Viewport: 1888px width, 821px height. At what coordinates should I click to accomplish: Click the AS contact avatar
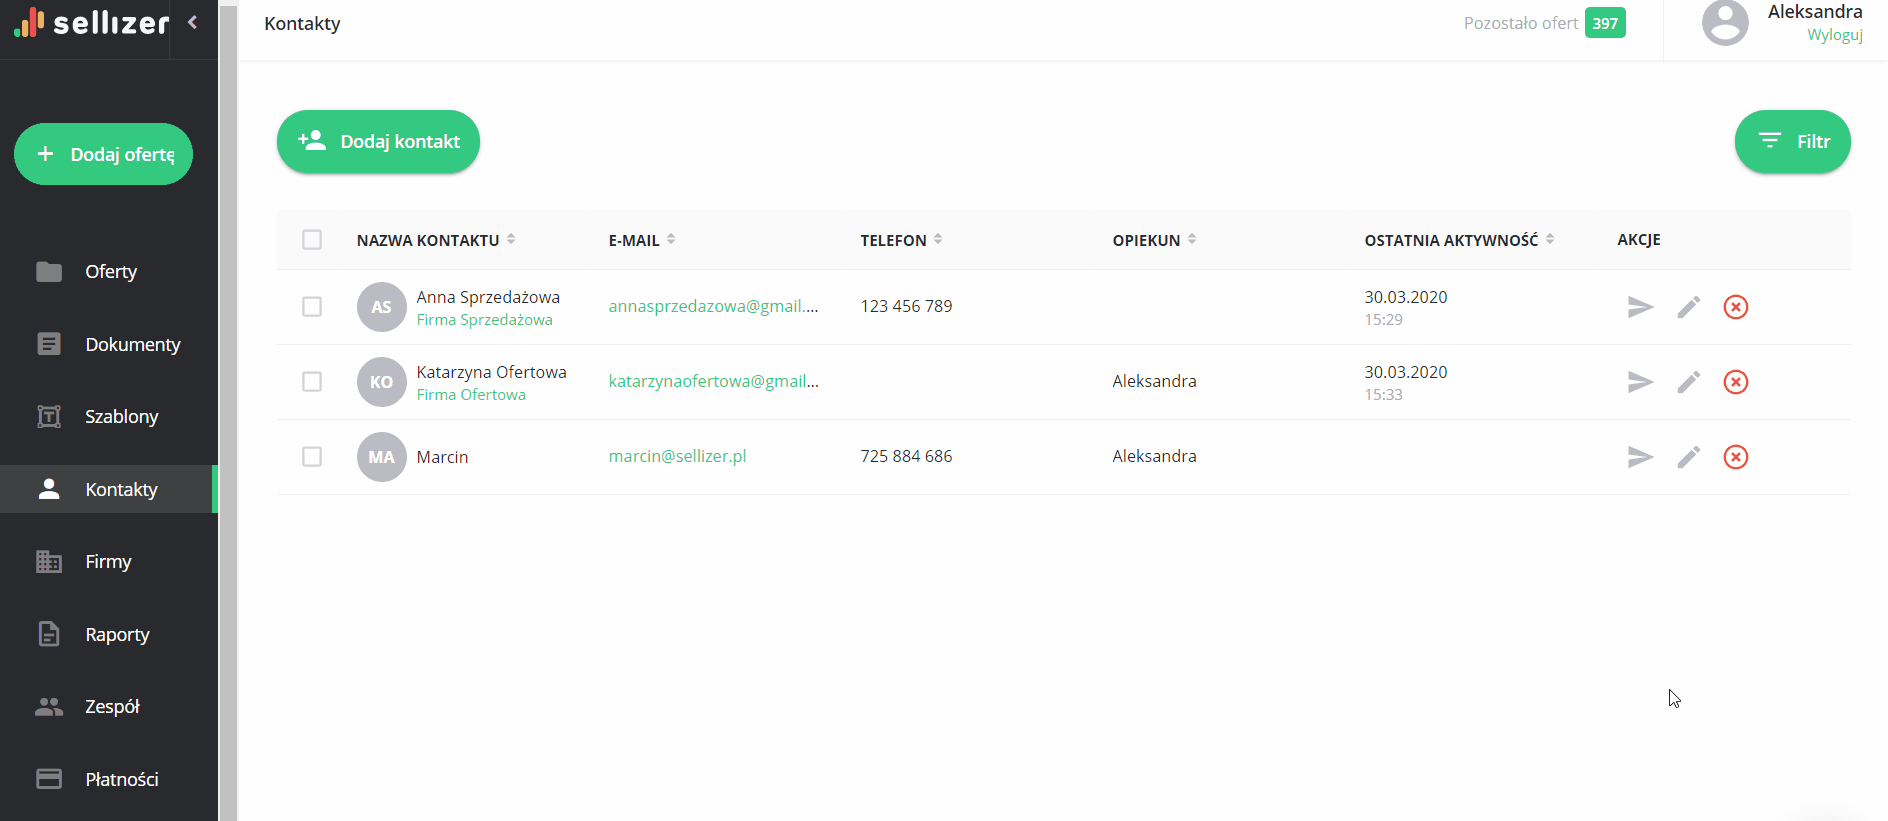tap(381, 307)
